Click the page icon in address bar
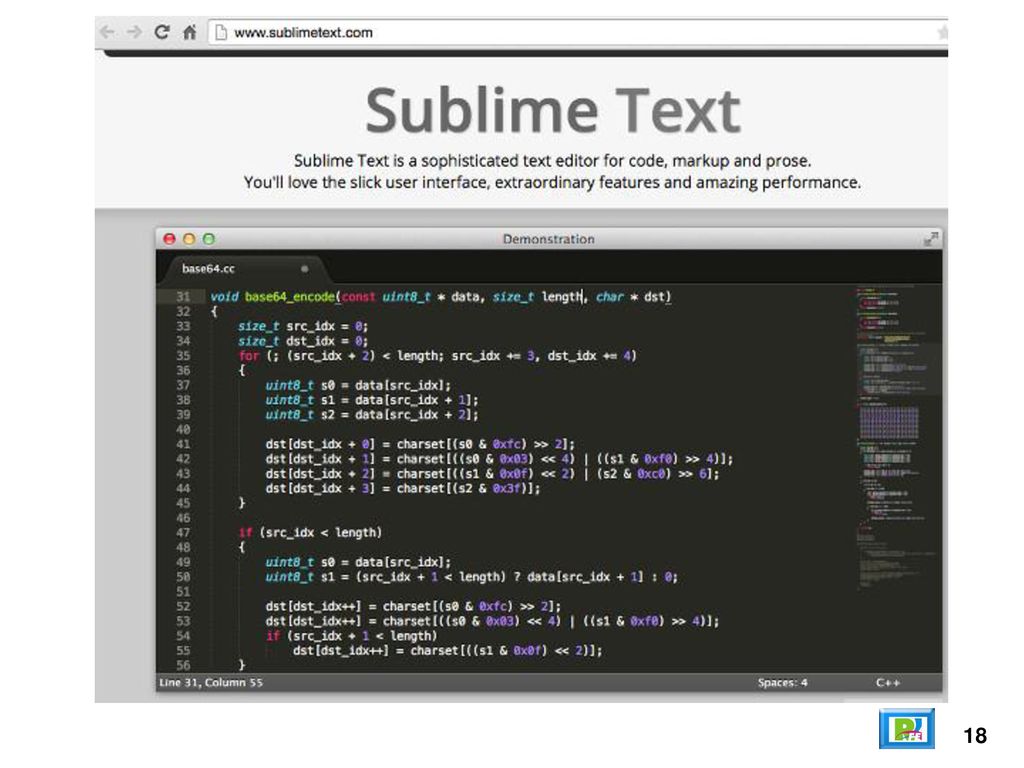Screen dimensions: 1024x768 pyautogui.click(x=221, y=32)
